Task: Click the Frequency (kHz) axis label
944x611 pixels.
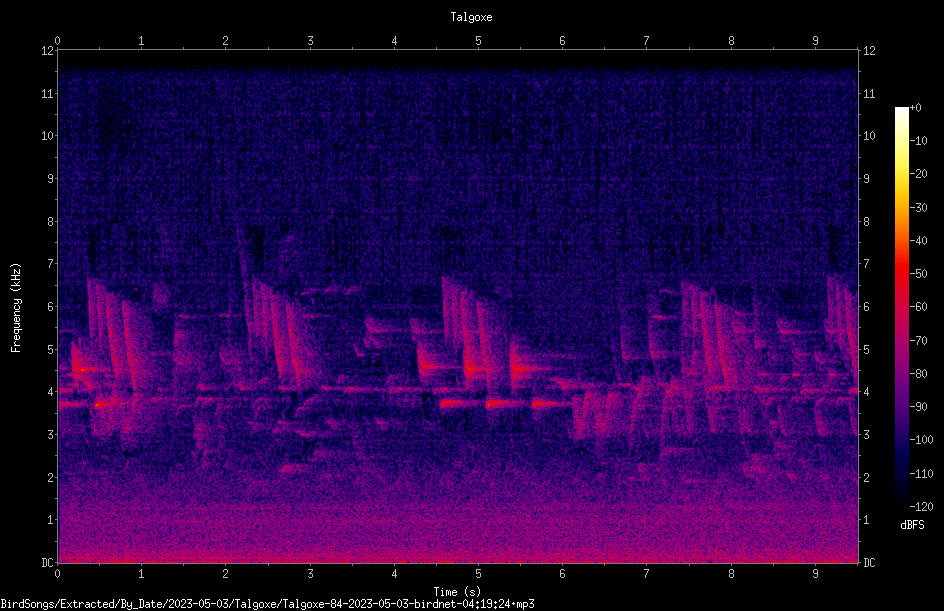Action: (16, 308)
